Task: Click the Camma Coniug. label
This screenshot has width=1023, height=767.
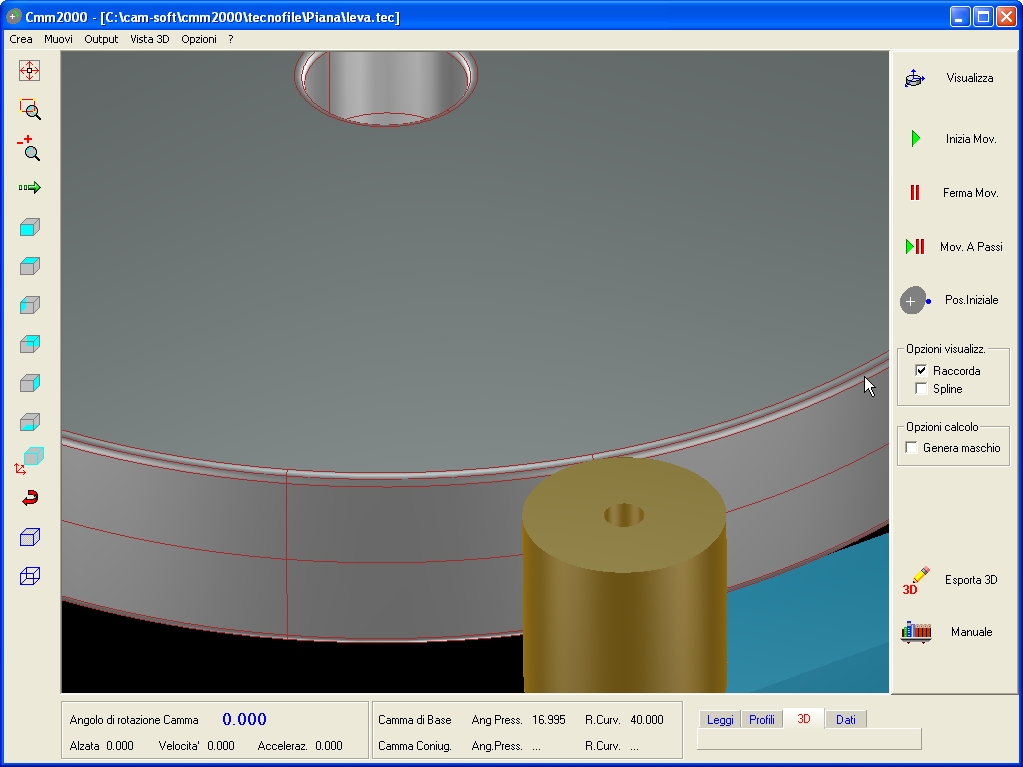Action: (x=415, y=746)
